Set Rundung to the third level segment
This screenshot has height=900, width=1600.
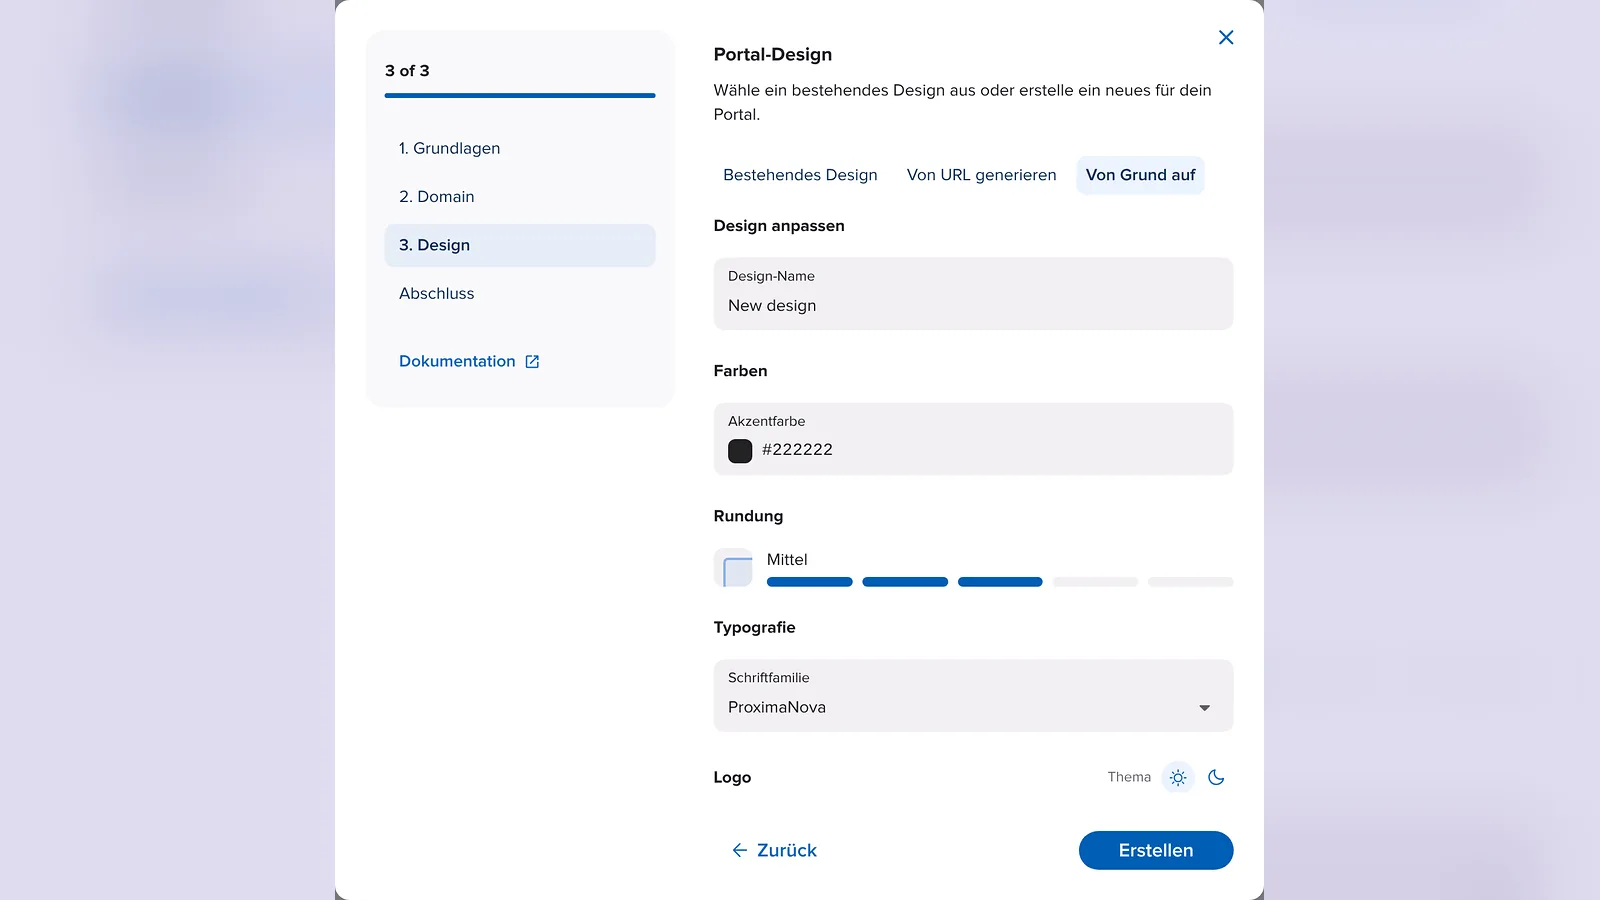[x=1000, y=582]
